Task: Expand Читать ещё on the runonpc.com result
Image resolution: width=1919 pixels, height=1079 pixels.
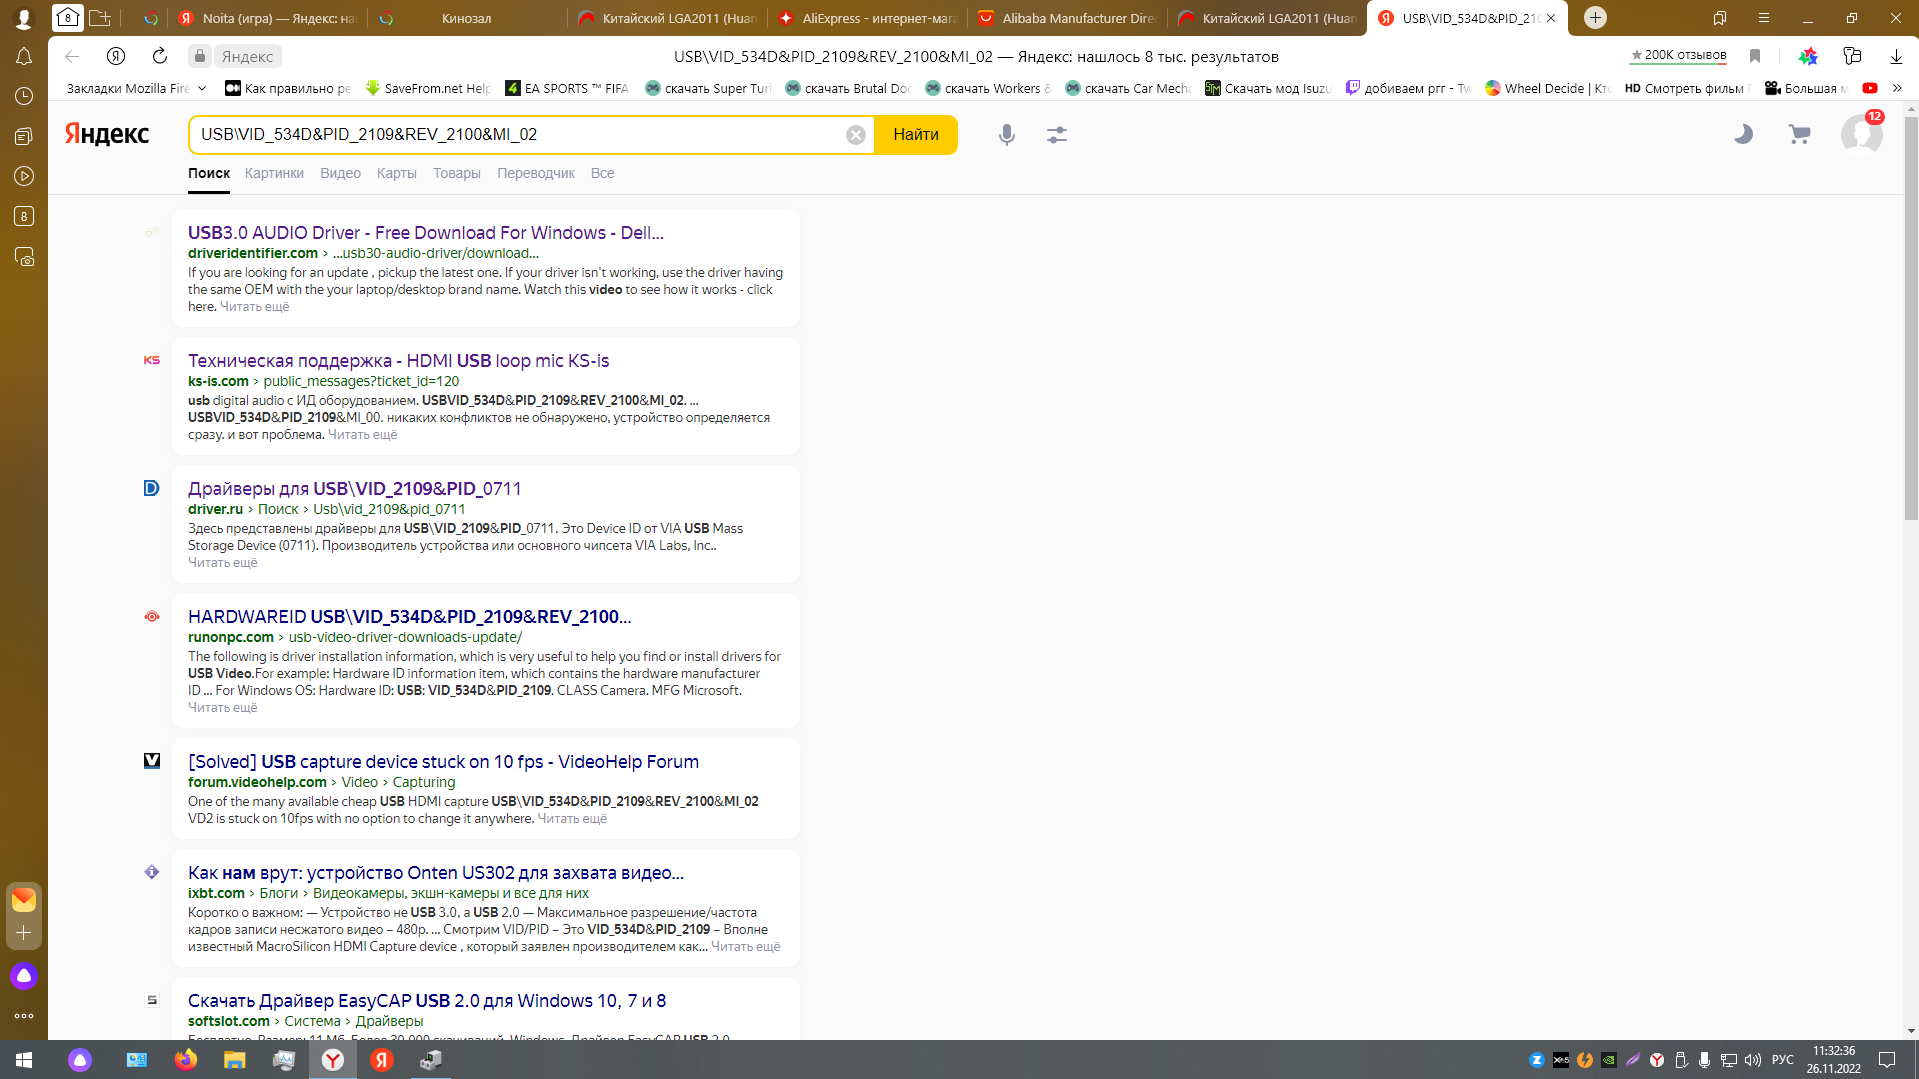Action: click(x=222, y=708)
